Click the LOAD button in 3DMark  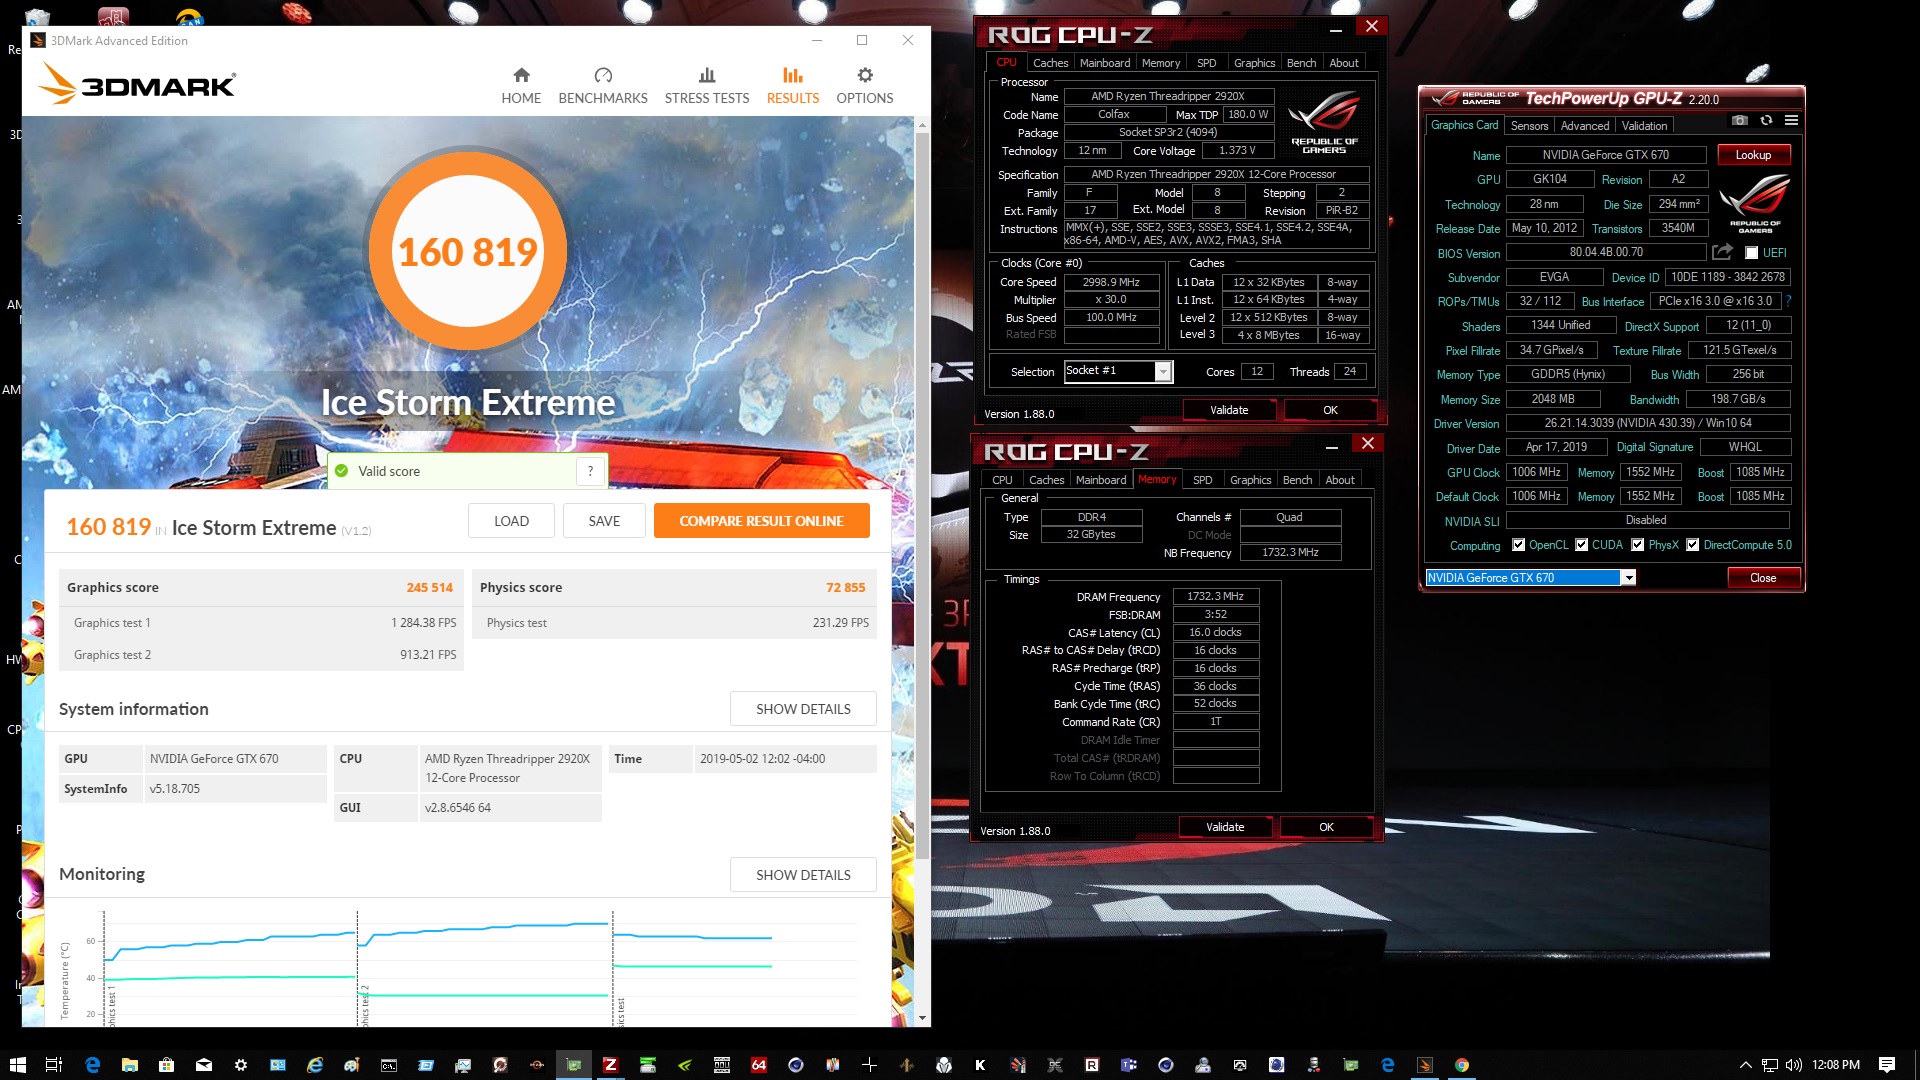[x=511, y=521]
